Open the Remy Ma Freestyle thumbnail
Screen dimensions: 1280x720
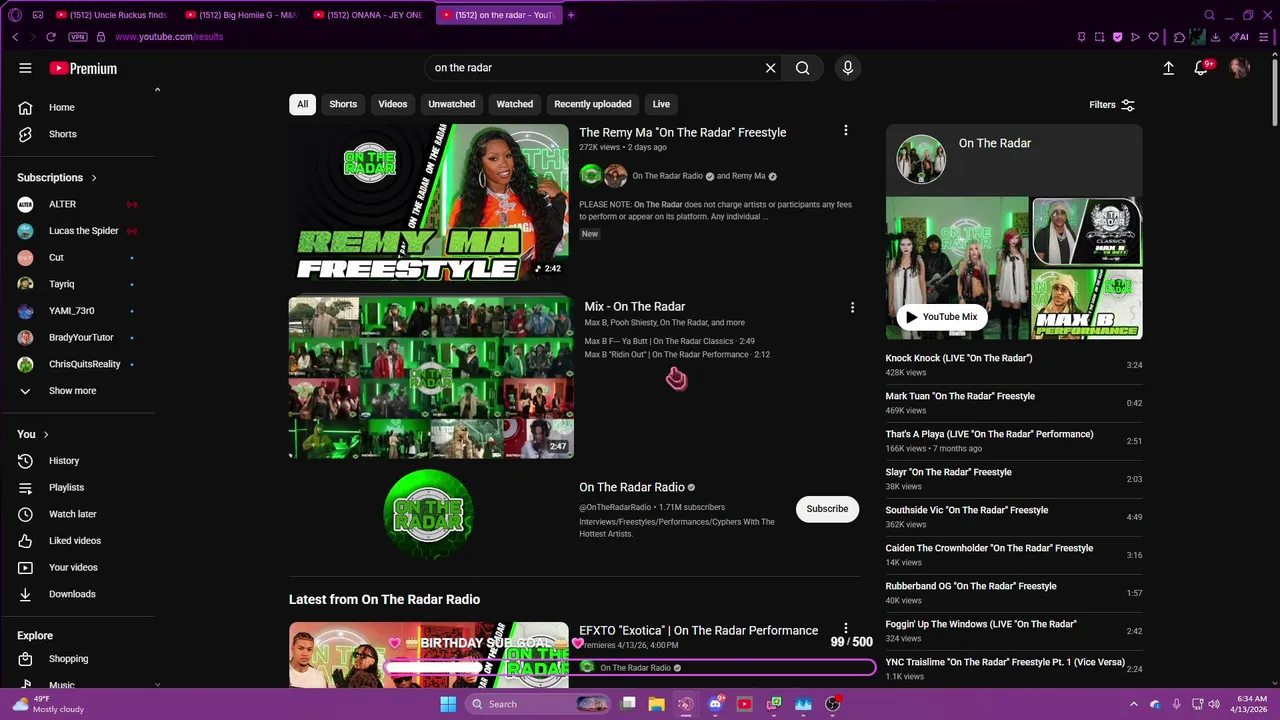429,202
